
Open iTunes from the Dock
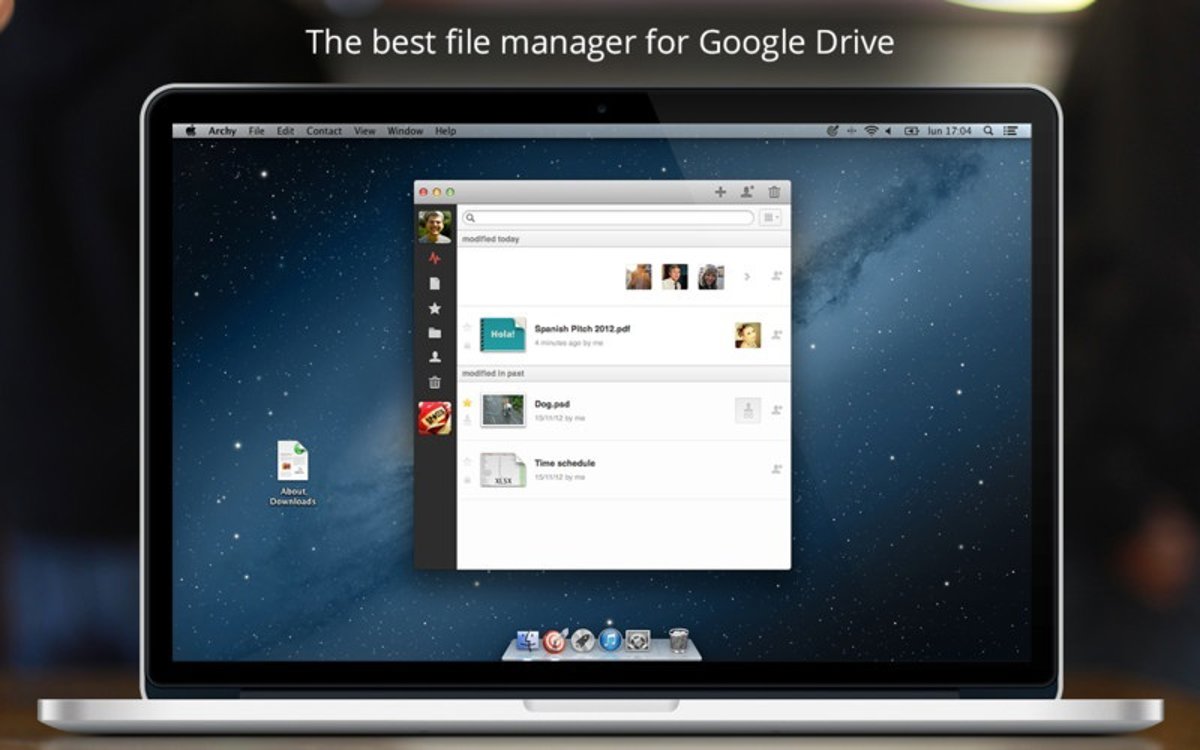click(x=610, y=641)
